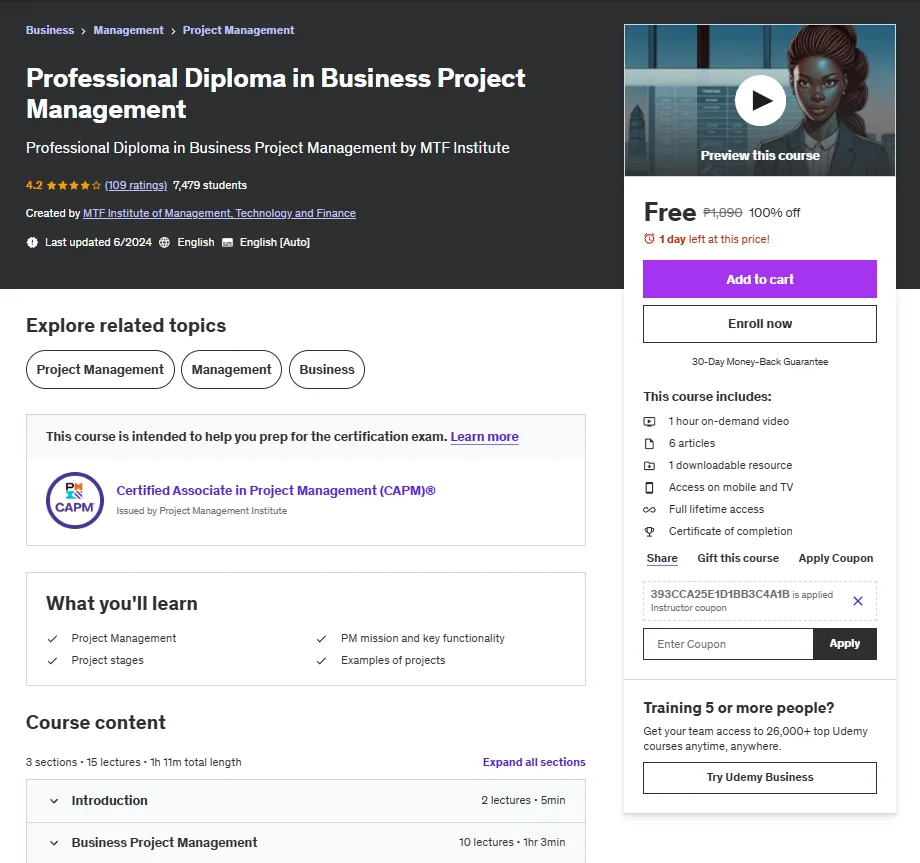Expand the Introduction section
920x863 pixels.
click(306, 800)
